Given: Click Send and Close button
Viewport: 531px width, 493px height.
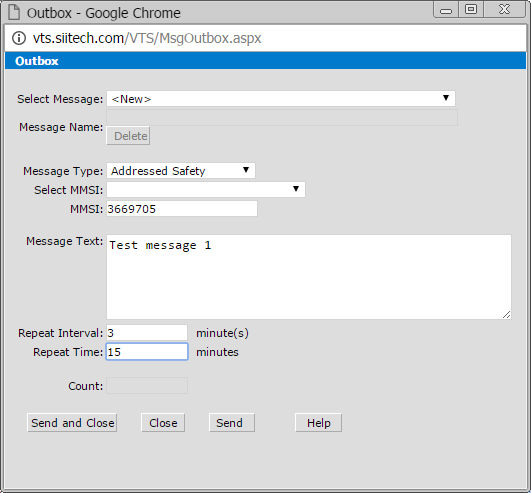Looking at the screenshot, I should pyautogui.click(x=72, y=423).
